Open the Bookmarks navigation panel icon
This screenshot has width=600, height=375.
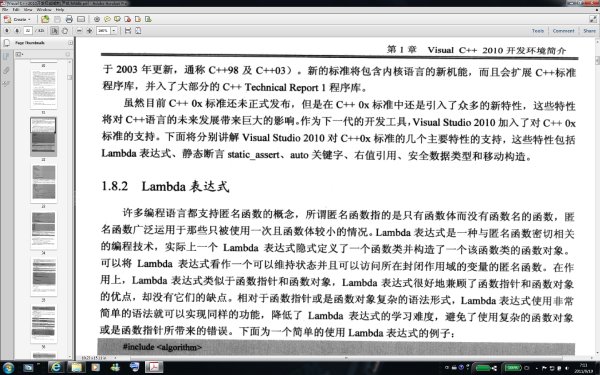coord(6,57)
